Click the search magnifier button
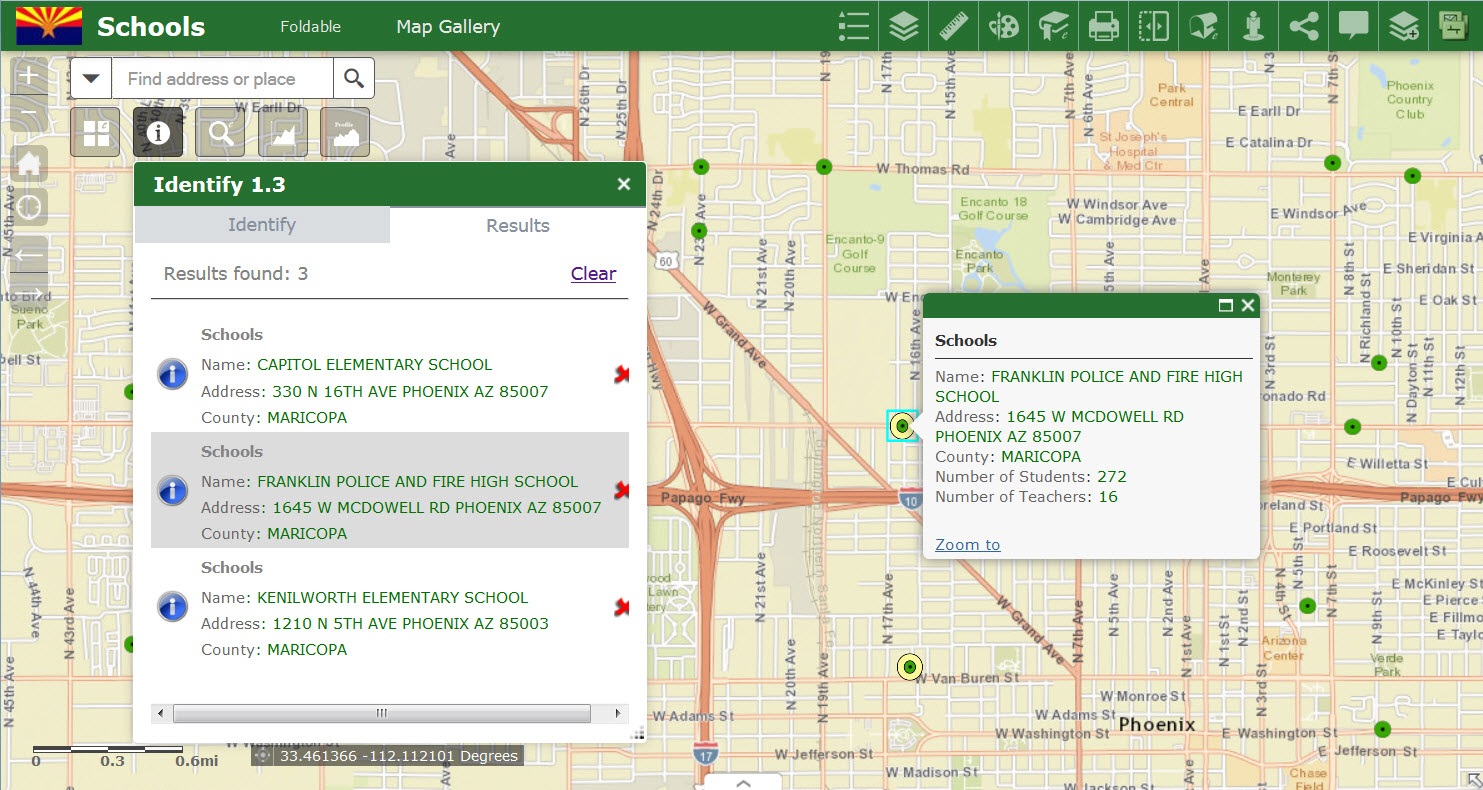This screenshot has width=1483, height=790. (354, 78)
